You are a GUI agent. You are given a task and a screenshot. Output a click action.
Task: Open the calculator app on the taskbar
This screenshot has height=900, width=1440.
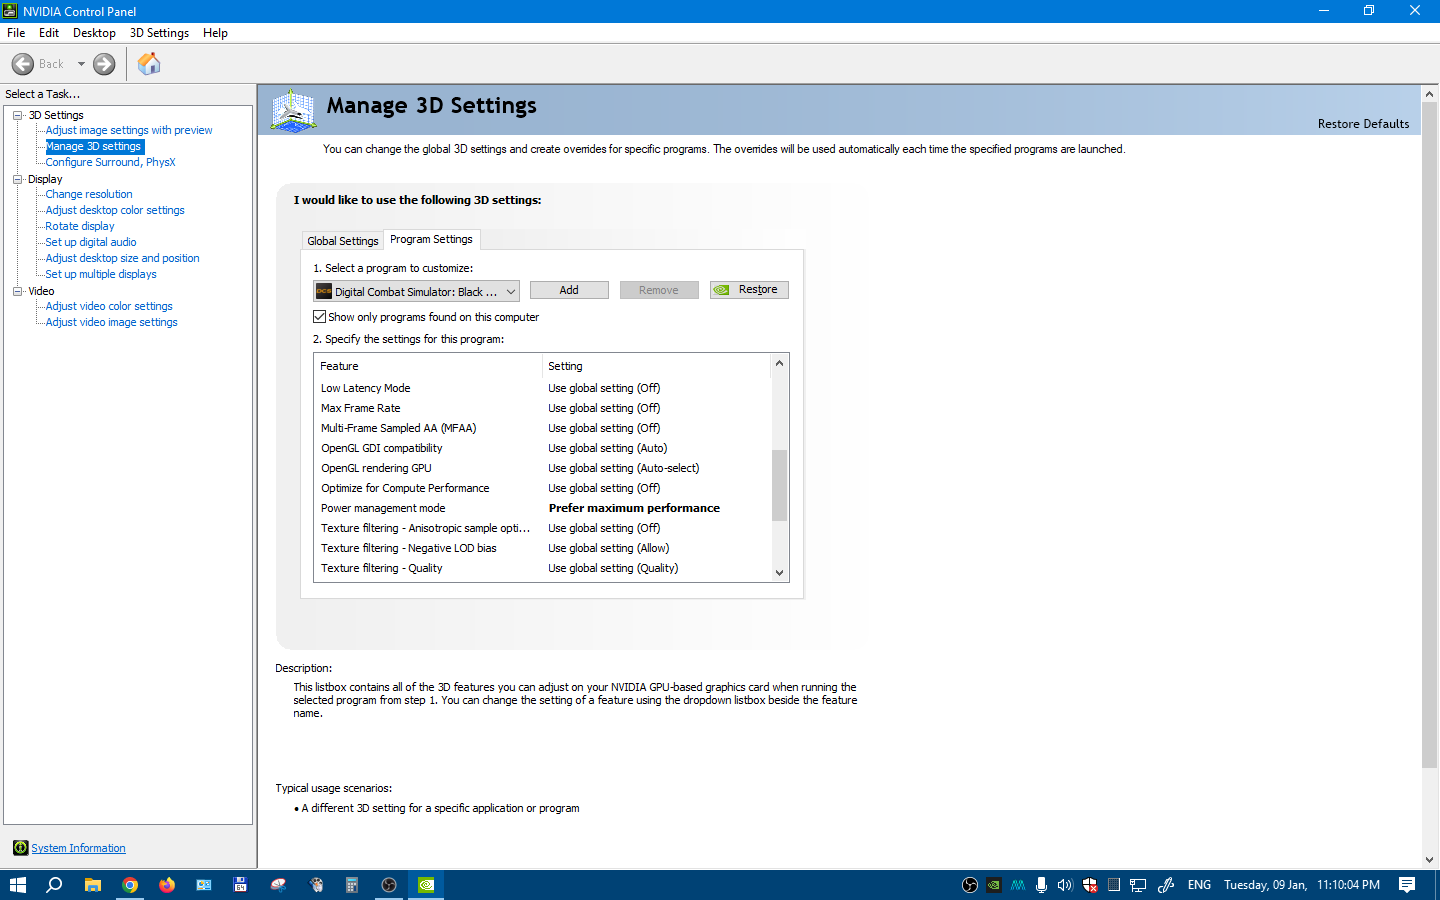pos(352,885)
